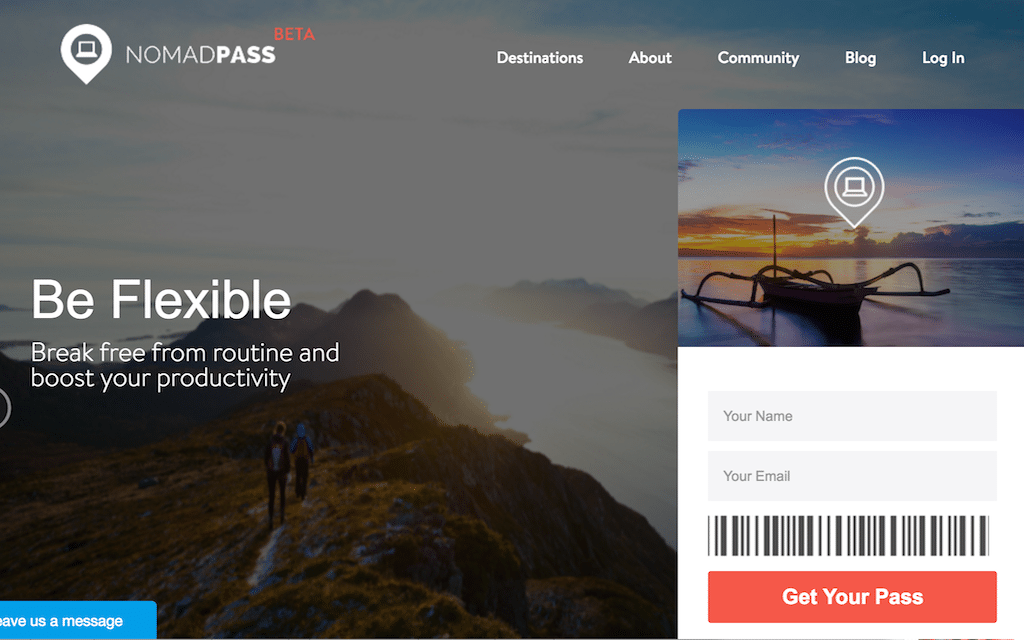Click the NOMADPASS wordmark in the header
The width and height of the screenshot is (1024, 640).
[200, 56]
